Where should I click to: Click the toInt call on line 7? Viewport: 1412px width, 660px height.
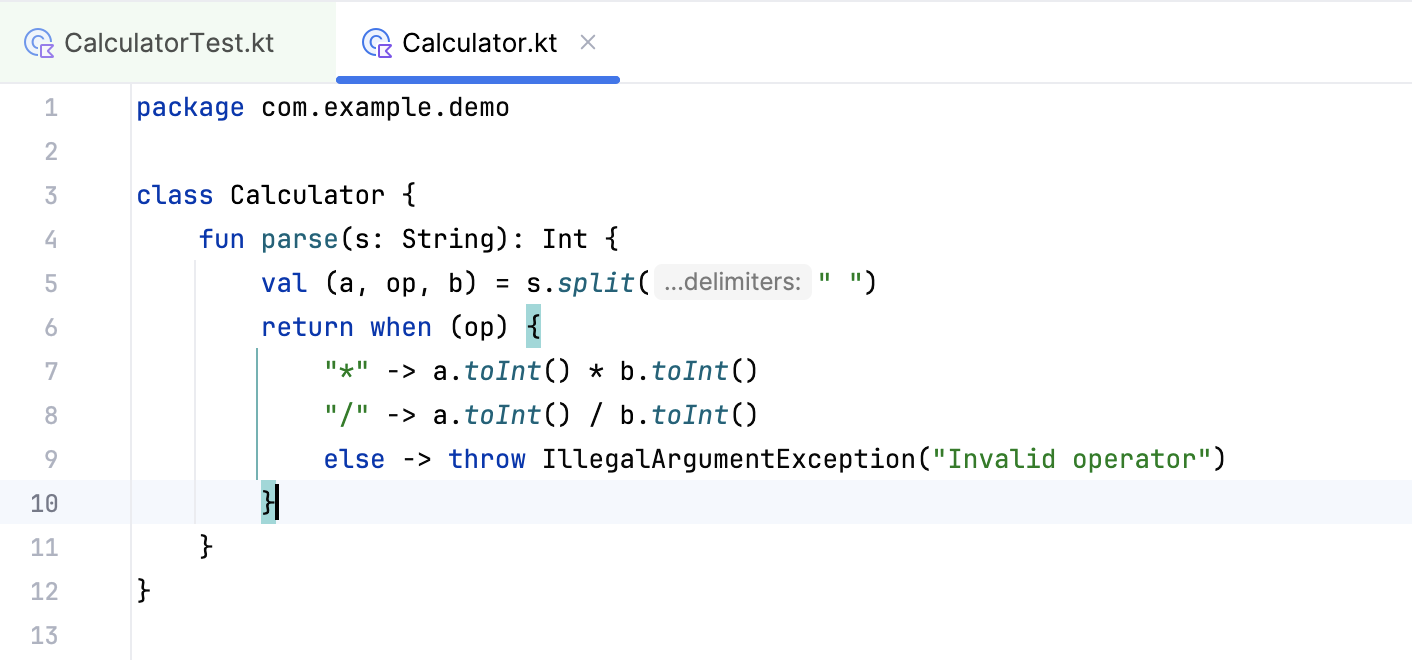(x=502, y=371)
